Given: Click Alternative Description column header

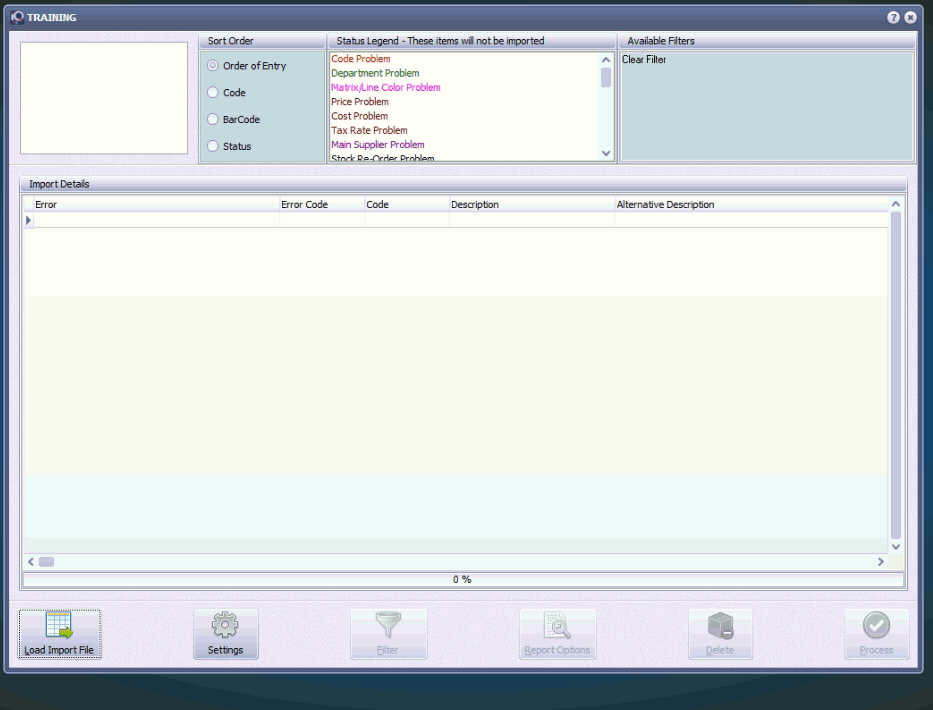Looking at the screenshot, I should (x=752, y=204).
